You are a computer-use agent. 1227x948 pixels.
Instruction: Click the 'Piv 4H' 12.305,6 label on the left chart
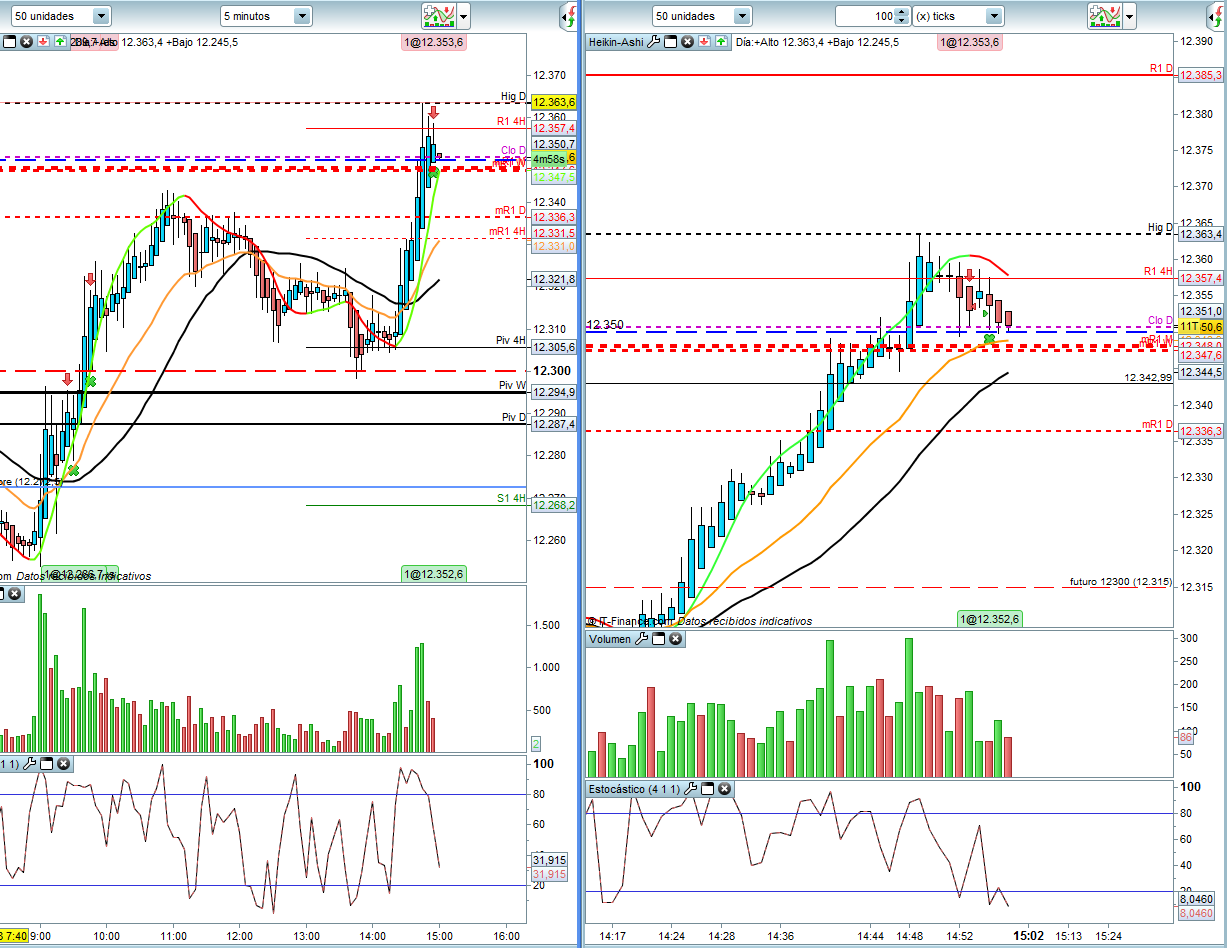pos(554,347)
